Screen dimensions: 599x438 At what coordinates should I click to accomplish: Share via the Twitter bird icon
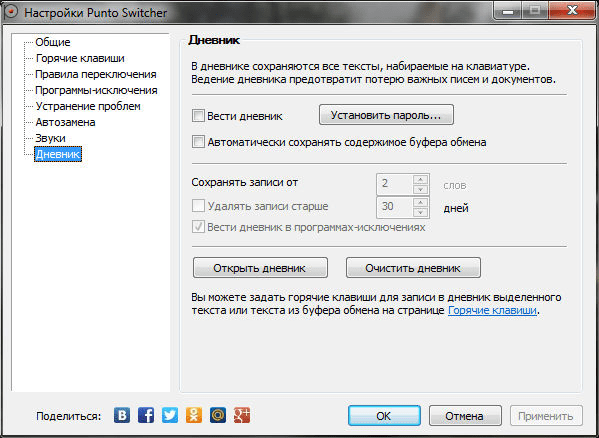tap(170, 415)
